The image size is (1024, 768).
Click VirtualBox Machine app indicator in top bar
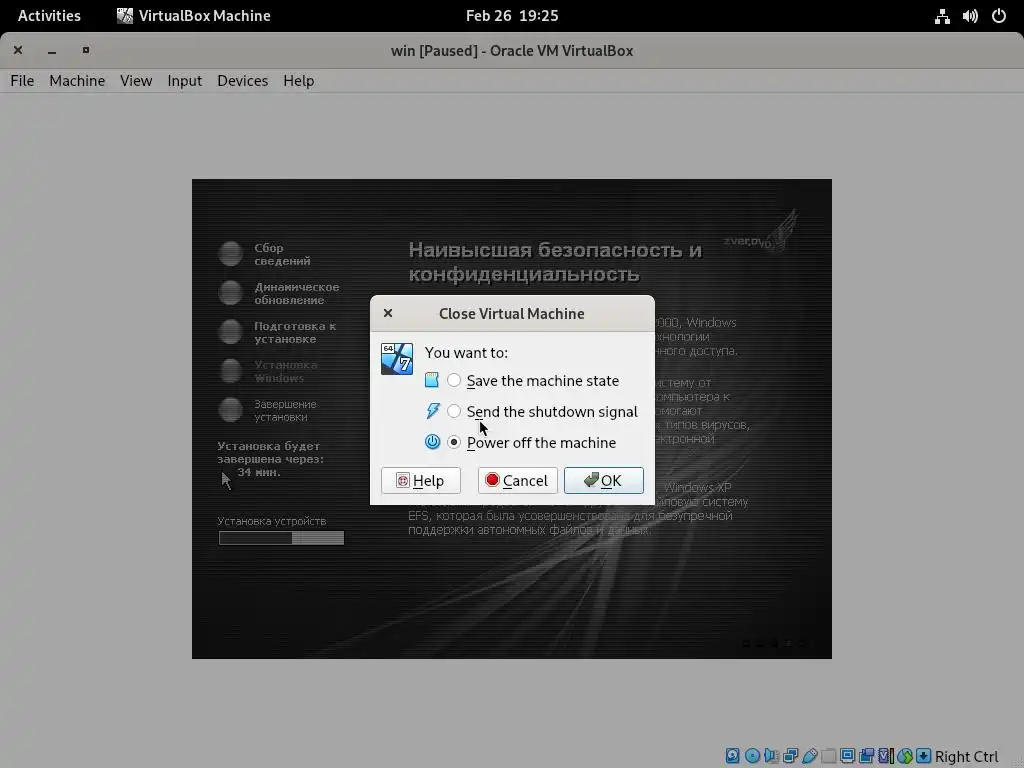coord(193,16)
